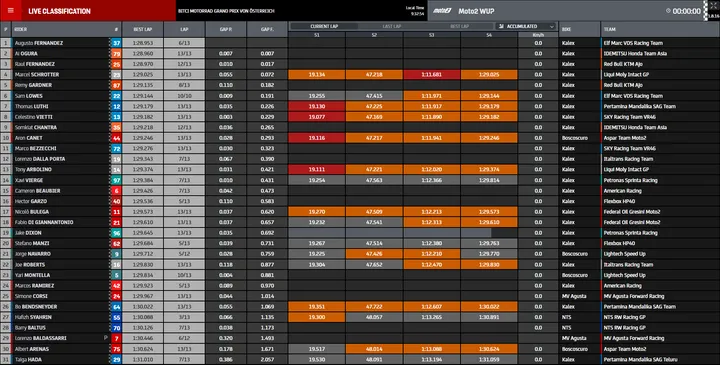The width and height of the screenshot is (720, 365).
Task: Click rider number 96 badge for Dixon
Action: point(116,233)
